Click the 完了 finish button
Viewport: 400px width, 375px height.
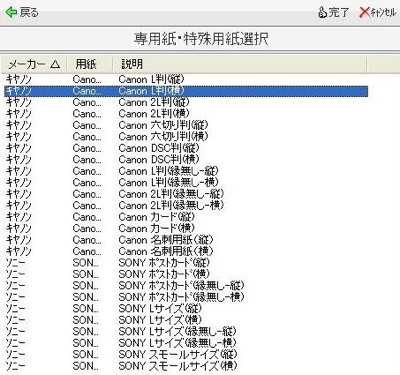[334, 13]
